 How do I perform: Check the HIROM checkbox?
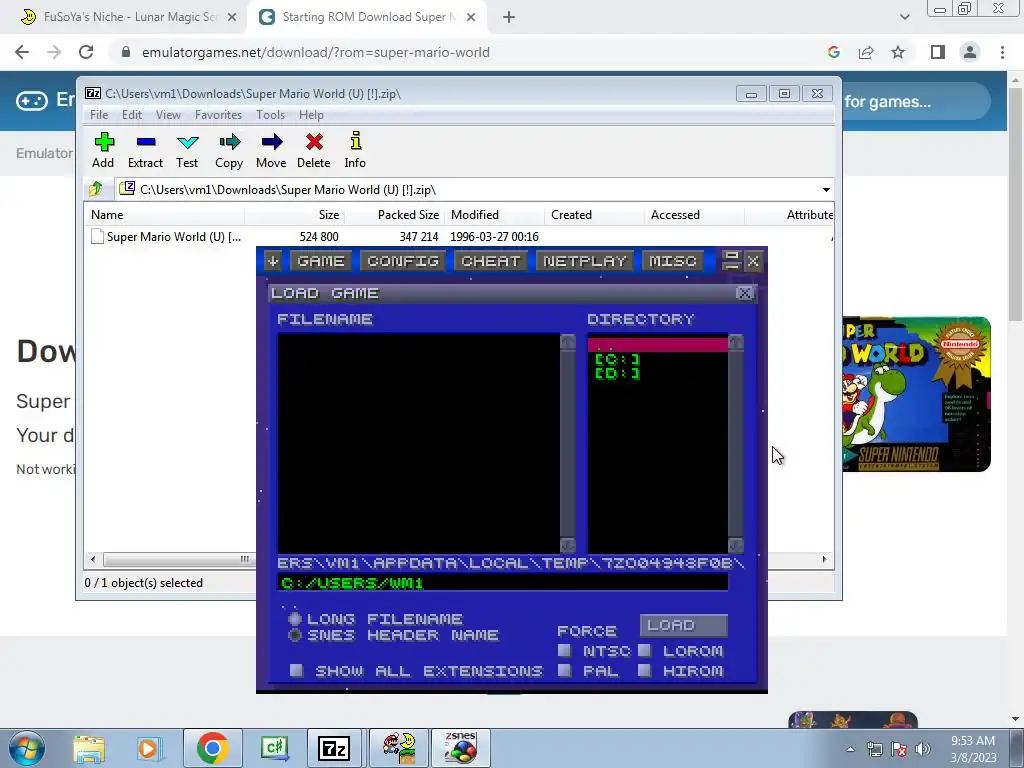coord(645,670)
